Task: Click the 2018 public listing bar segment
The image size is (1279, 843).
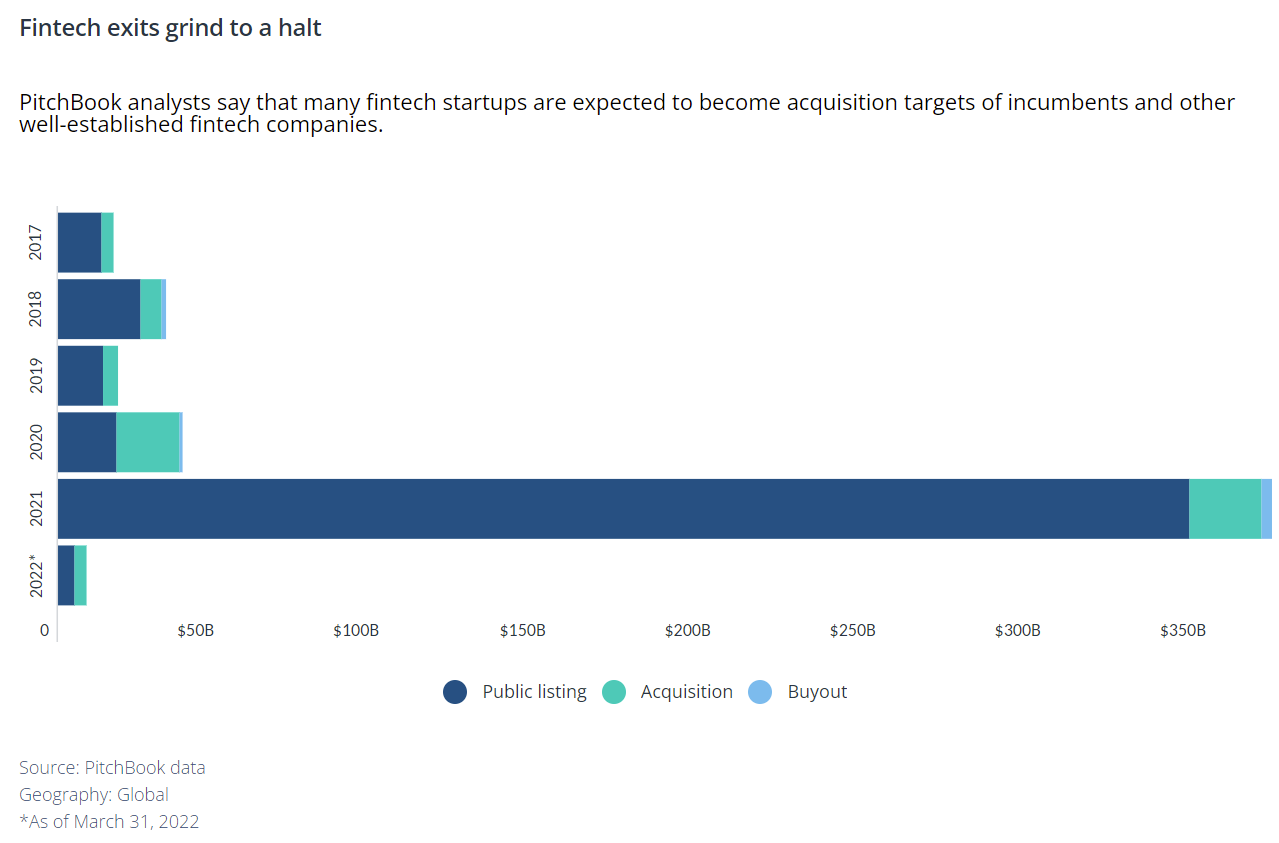Action: [x=99, y=309]
